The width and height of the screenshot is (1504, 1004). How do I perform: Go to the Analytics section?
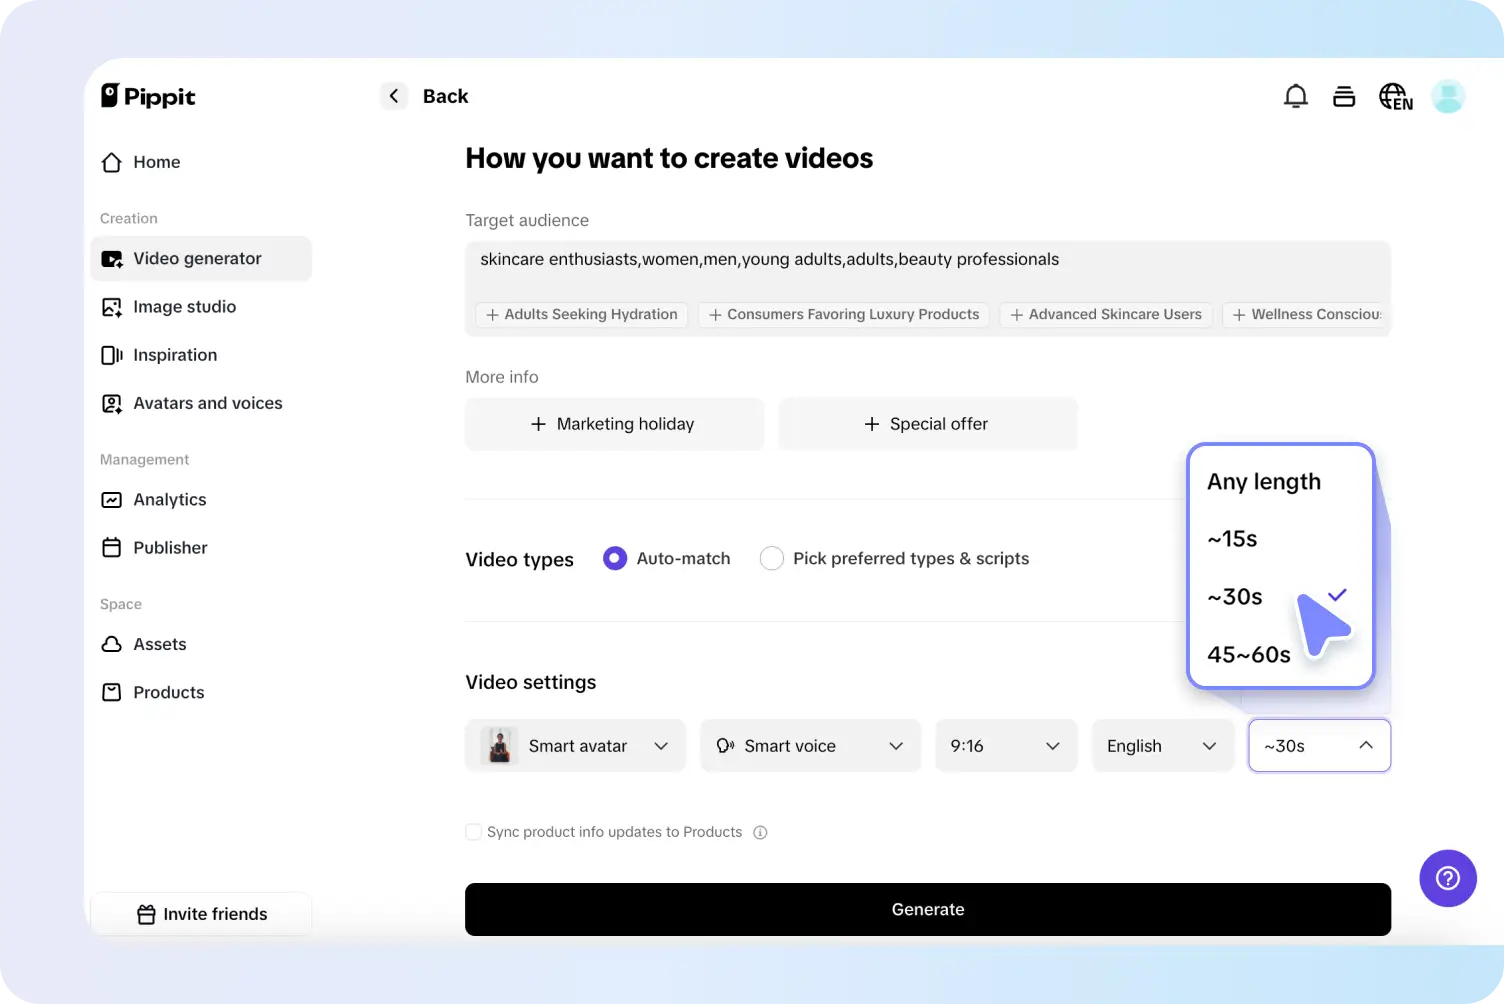pyautogui.click(x=169, y=499)
